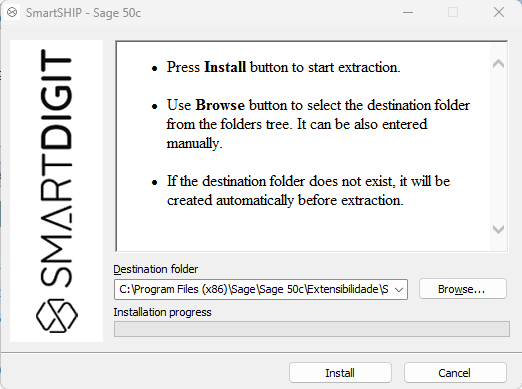Click the instructions scroll up arrow

[499, 64]
